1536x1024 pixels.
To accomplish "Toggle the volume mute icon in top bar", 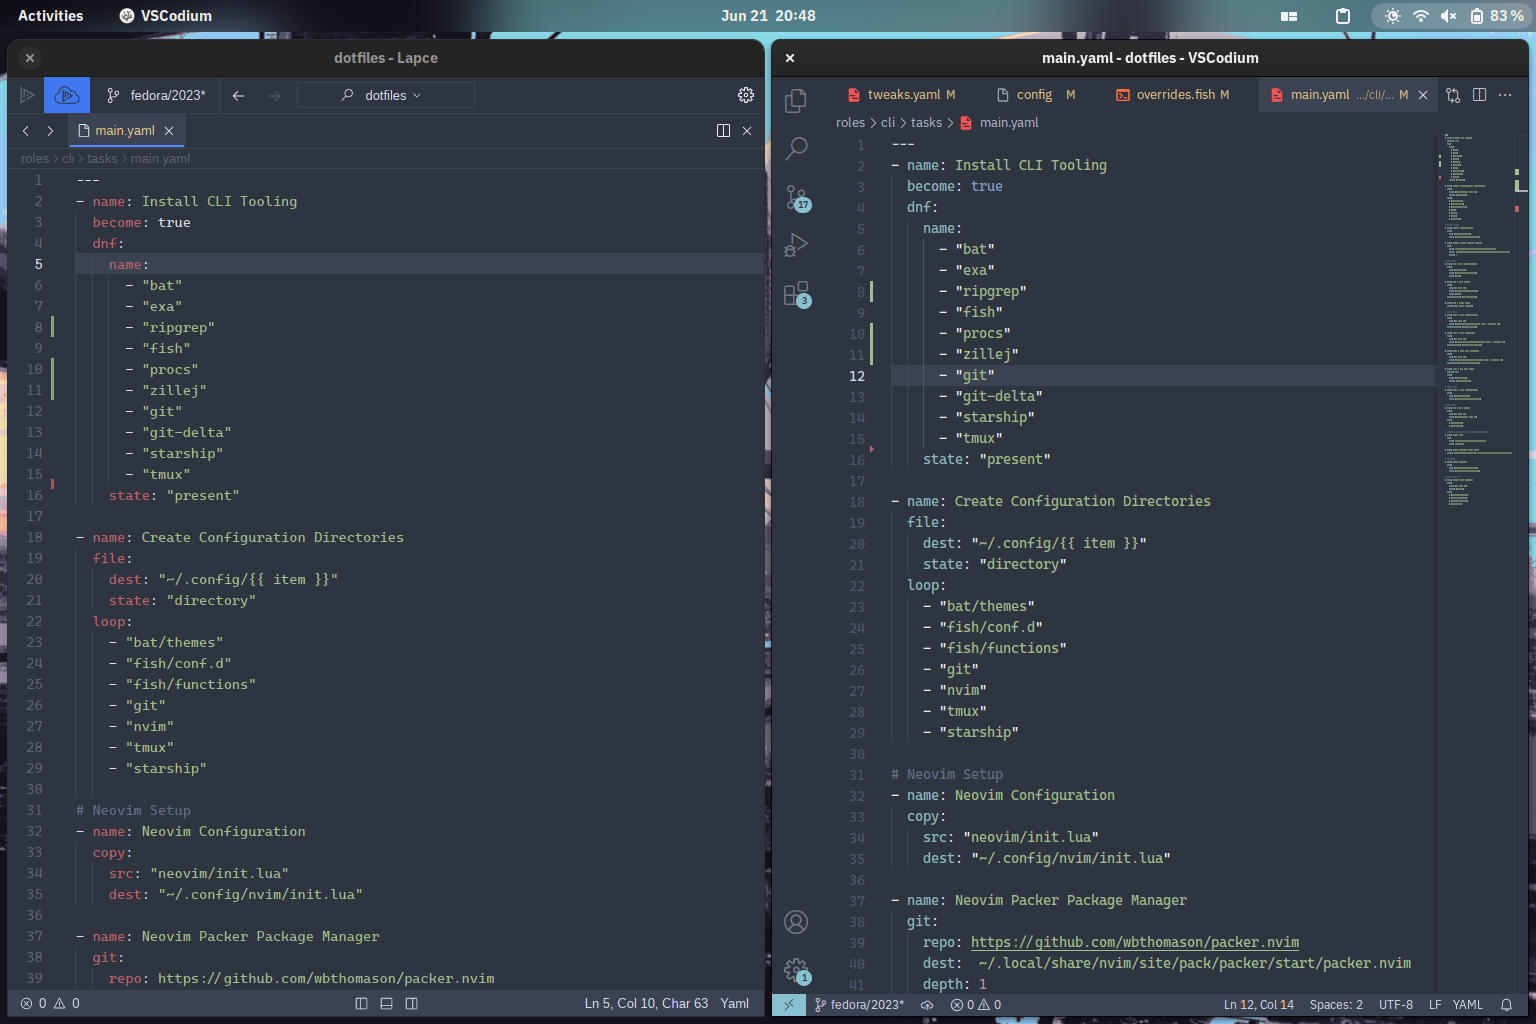I will click(x=1448, y=16).
